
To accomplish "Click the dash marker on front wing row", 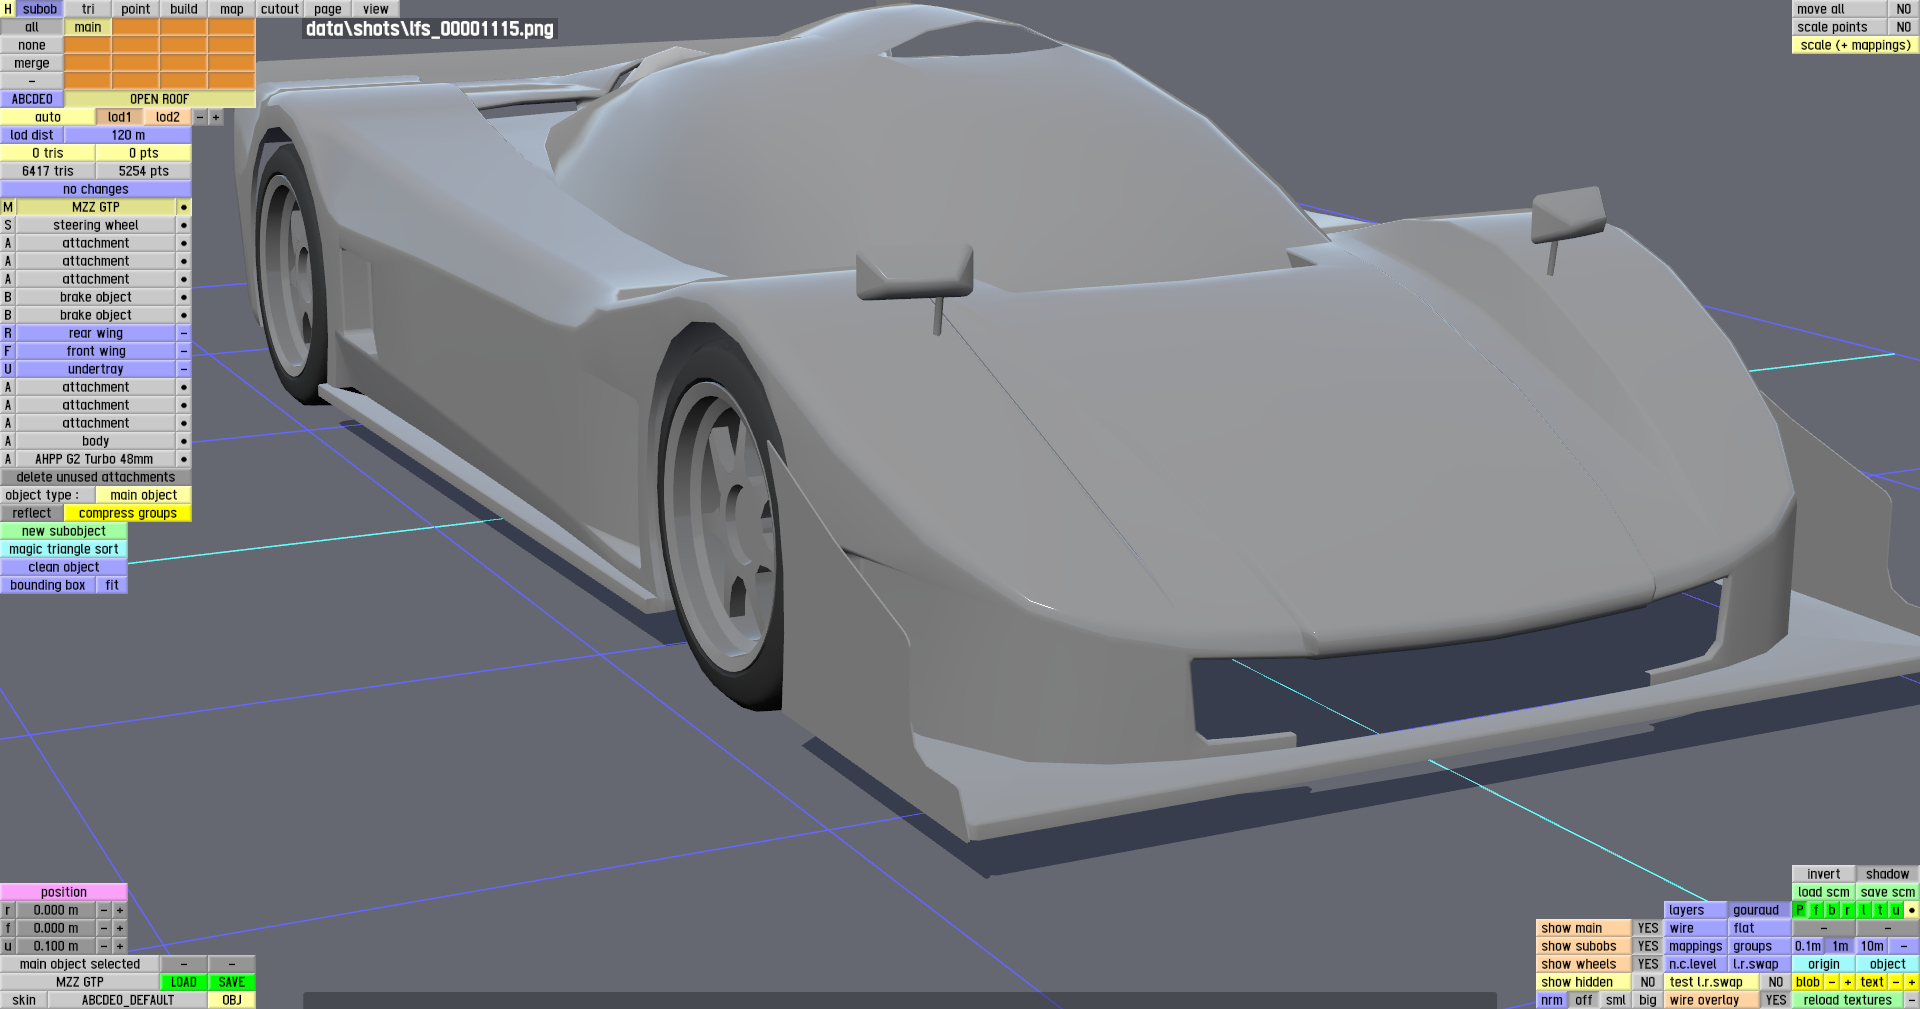I will [184, 351].
